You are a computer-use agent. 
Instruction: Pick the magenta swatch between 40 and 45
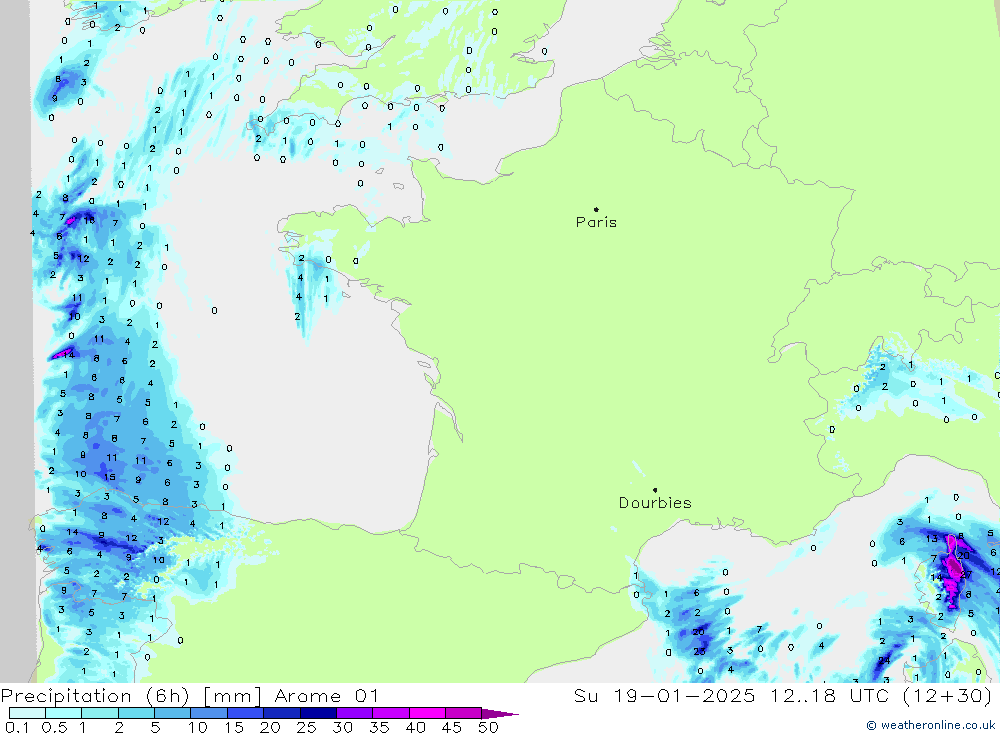coord(427,713)
